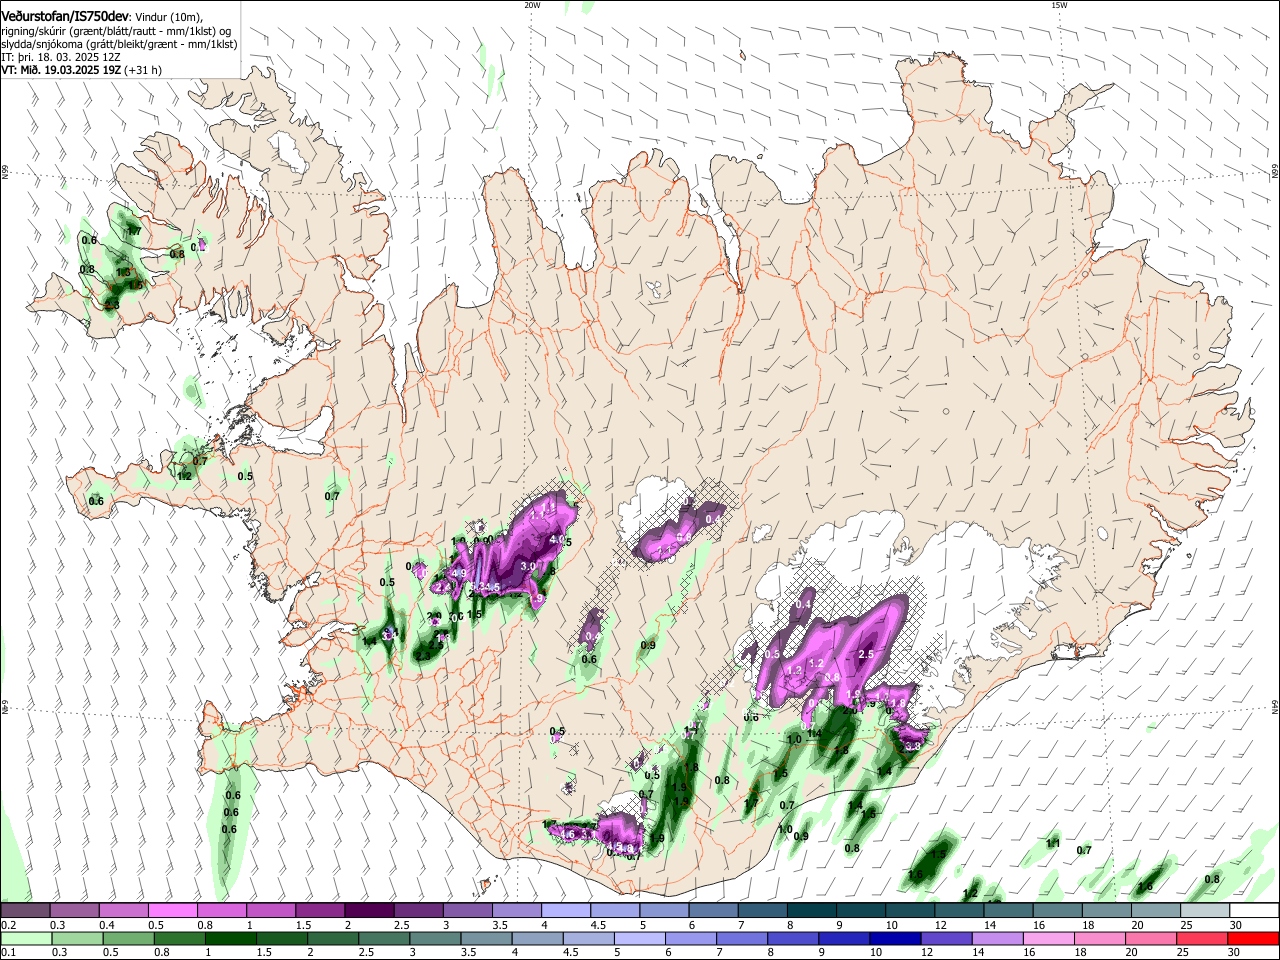Screen dimensions: 1280x960
Task: Click the 3.0 value in the western purple area
Action: [529, 566]
